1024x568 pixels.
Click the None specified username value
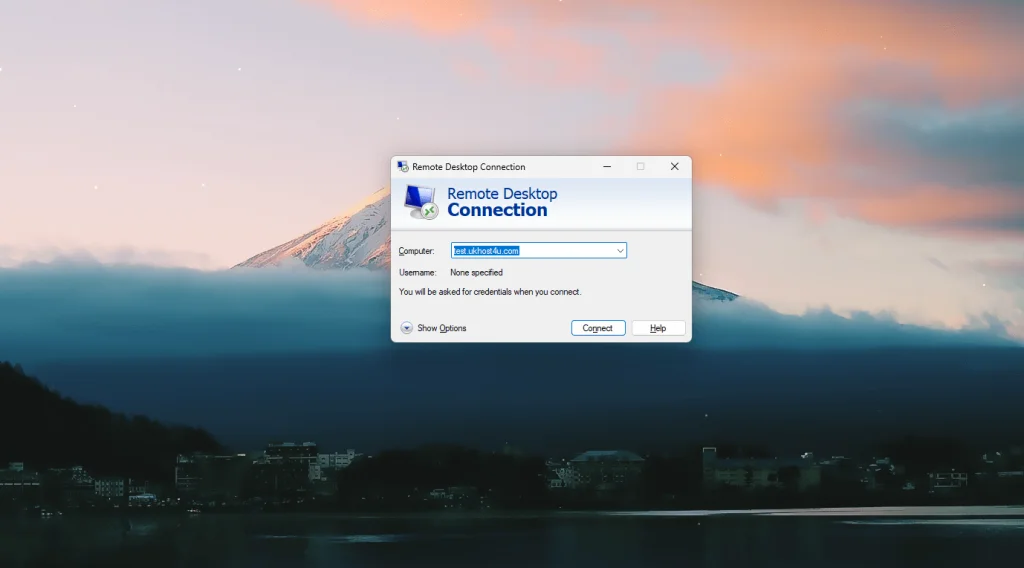pos(476,272)
